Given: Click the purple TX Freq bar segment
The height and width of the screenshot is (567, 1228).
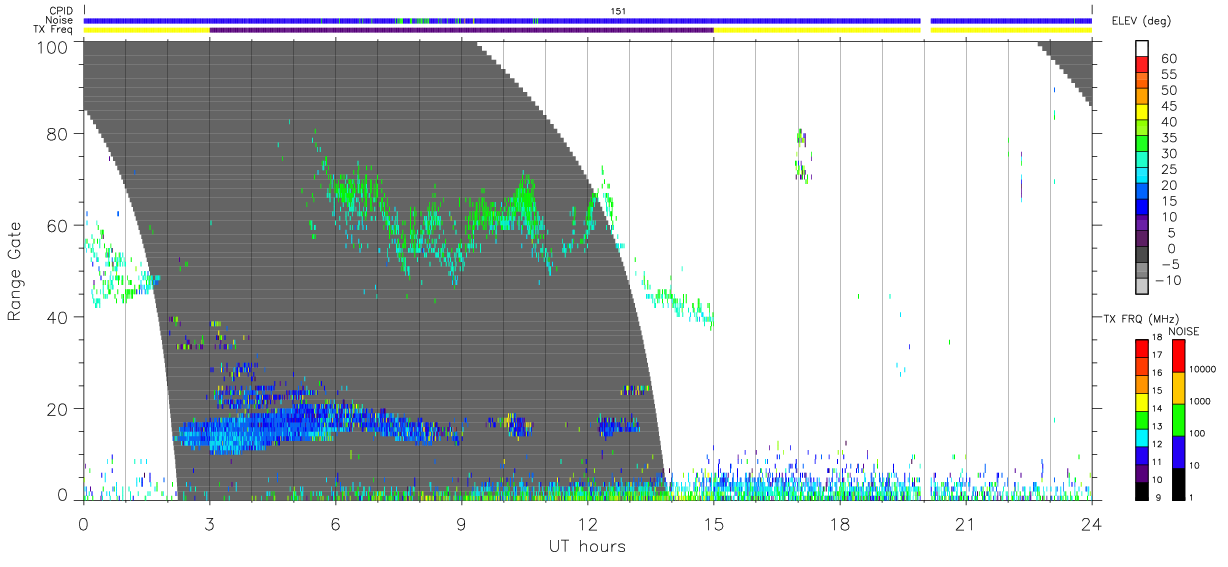Looking at the screenshot, I should click(461, 30).
